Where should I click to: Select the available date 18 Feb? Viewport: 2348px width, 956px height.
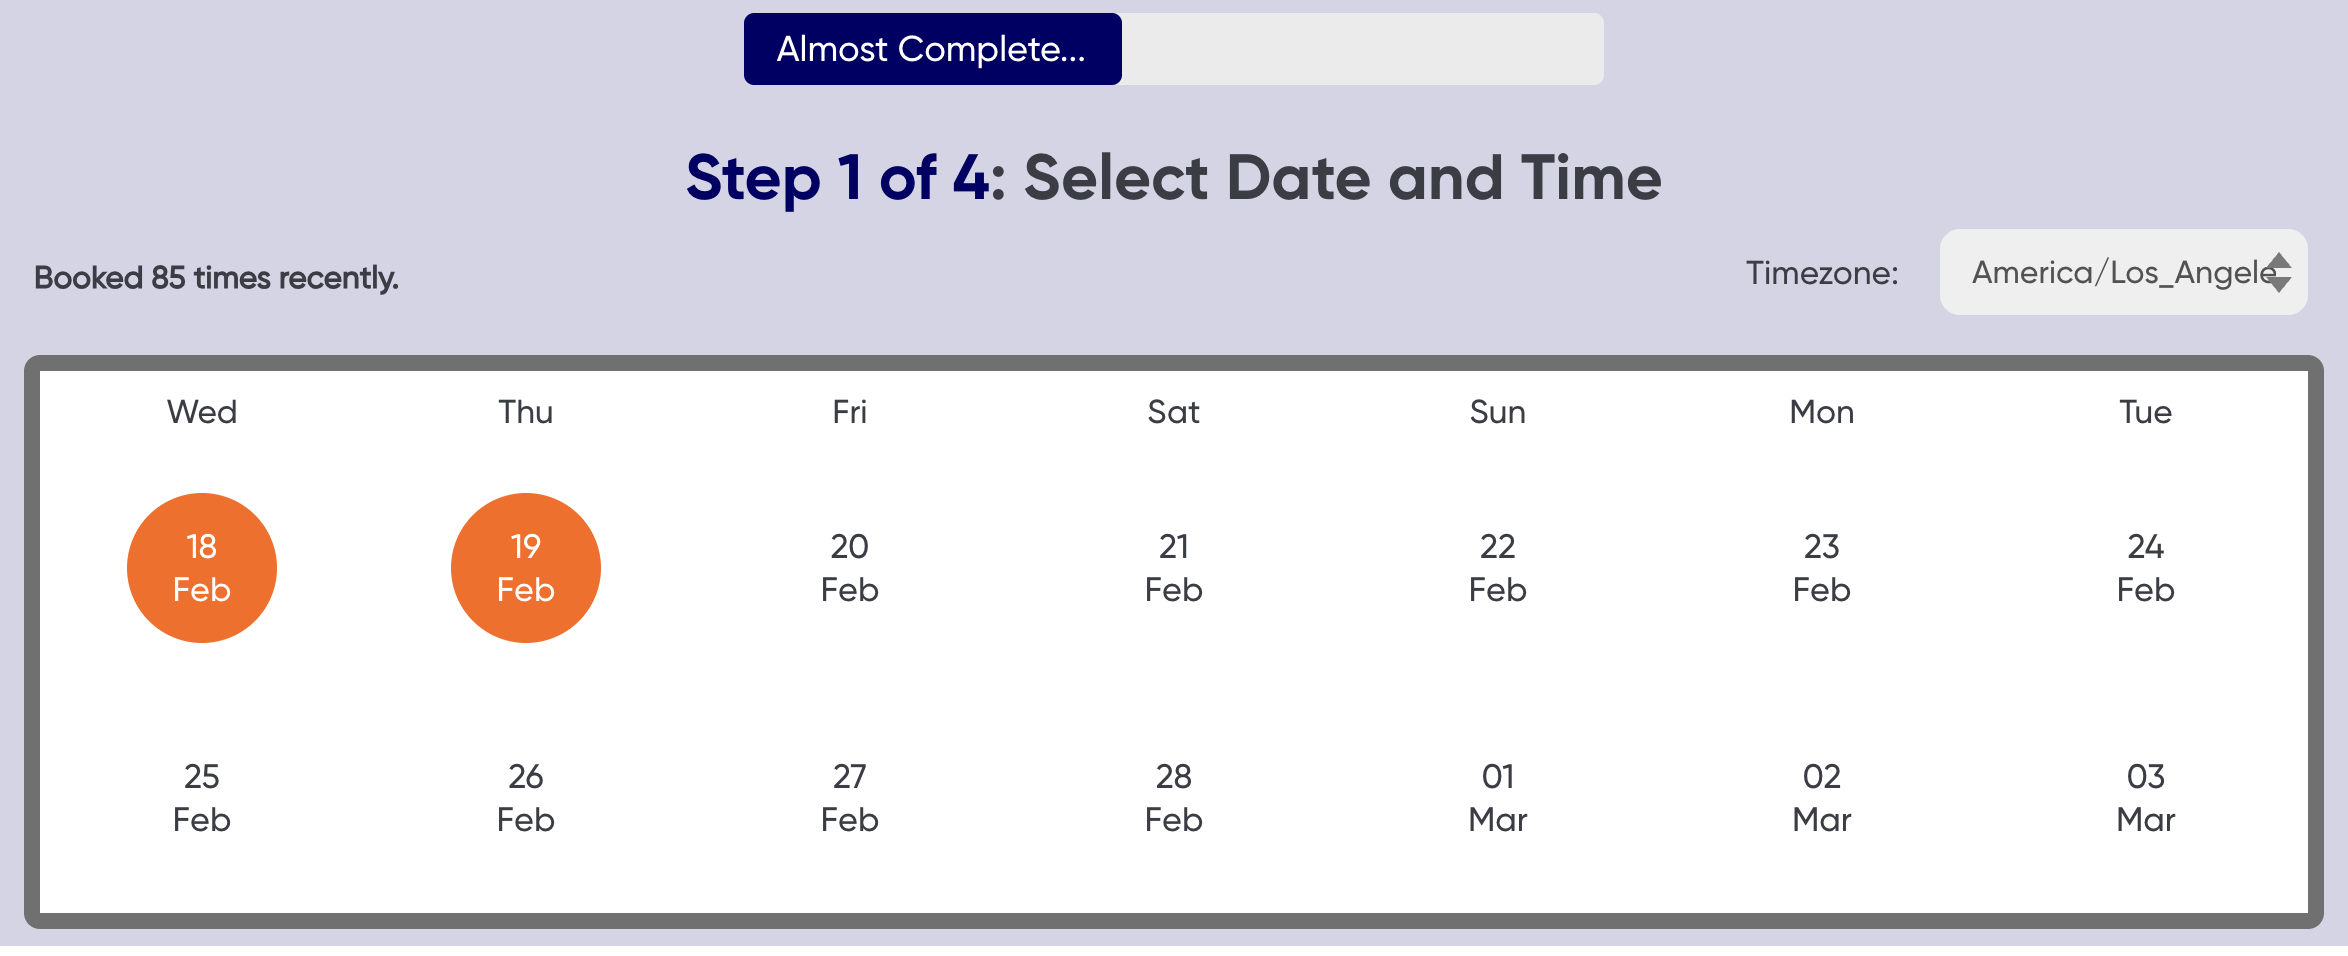201,567
